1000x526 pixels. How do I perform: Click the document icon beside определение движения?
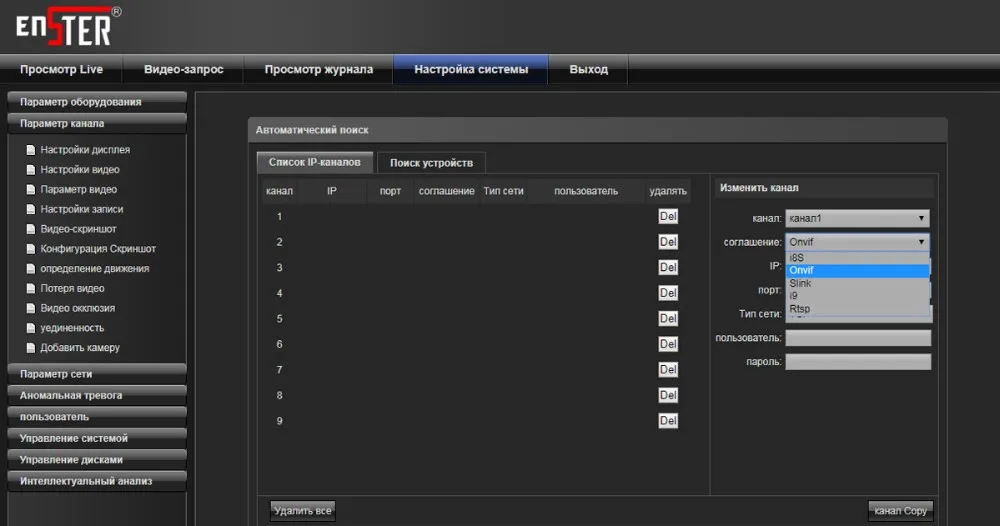point(31,268)
